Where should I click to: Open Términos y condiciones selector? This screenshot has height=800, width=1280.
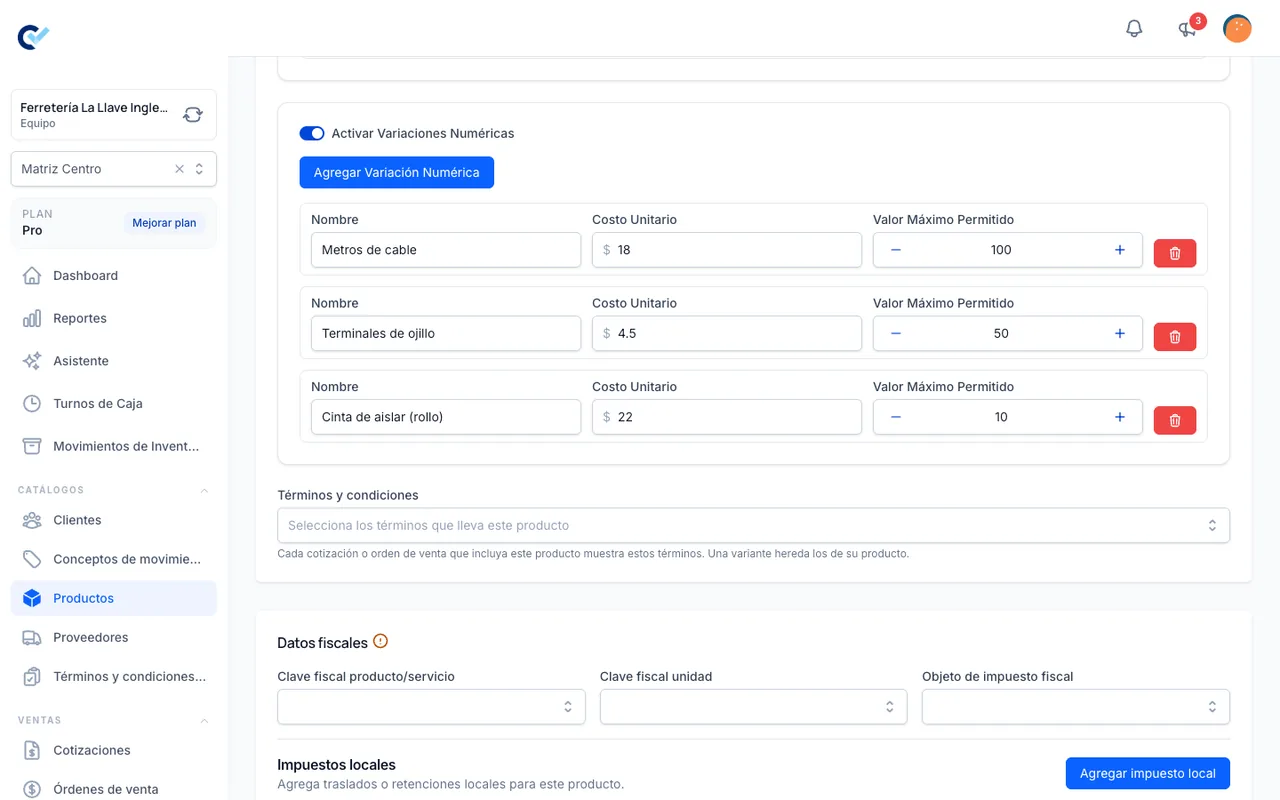coord(753,525)
